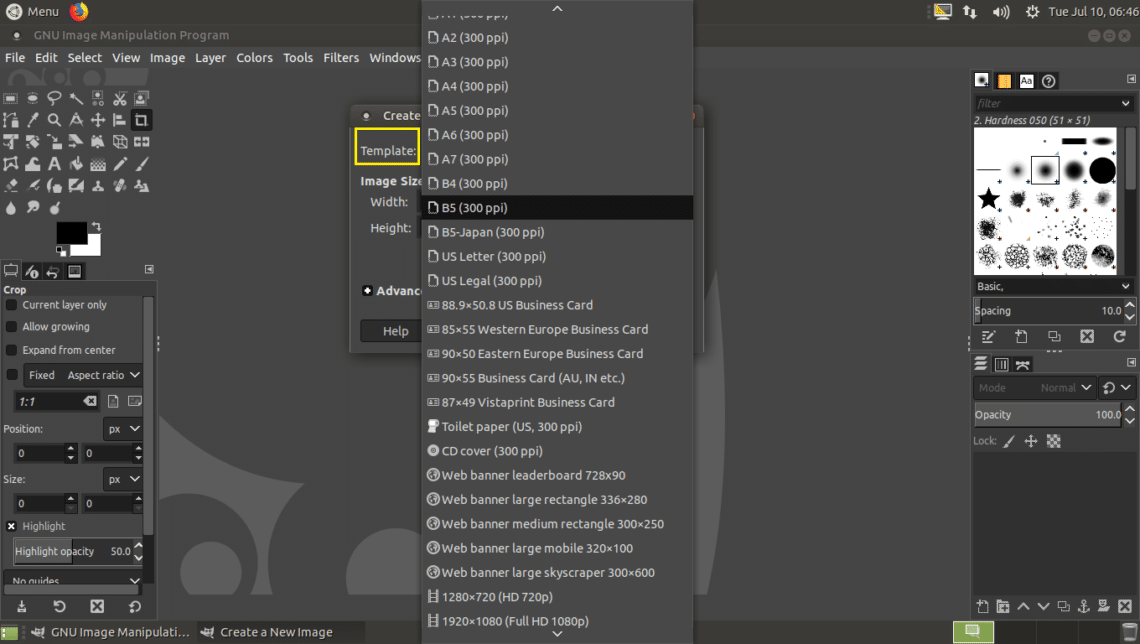This screenshot has width=1140, height=644.
Task: Select the Pencil tool
Action: pyautogui.click(x=119, y=164)
